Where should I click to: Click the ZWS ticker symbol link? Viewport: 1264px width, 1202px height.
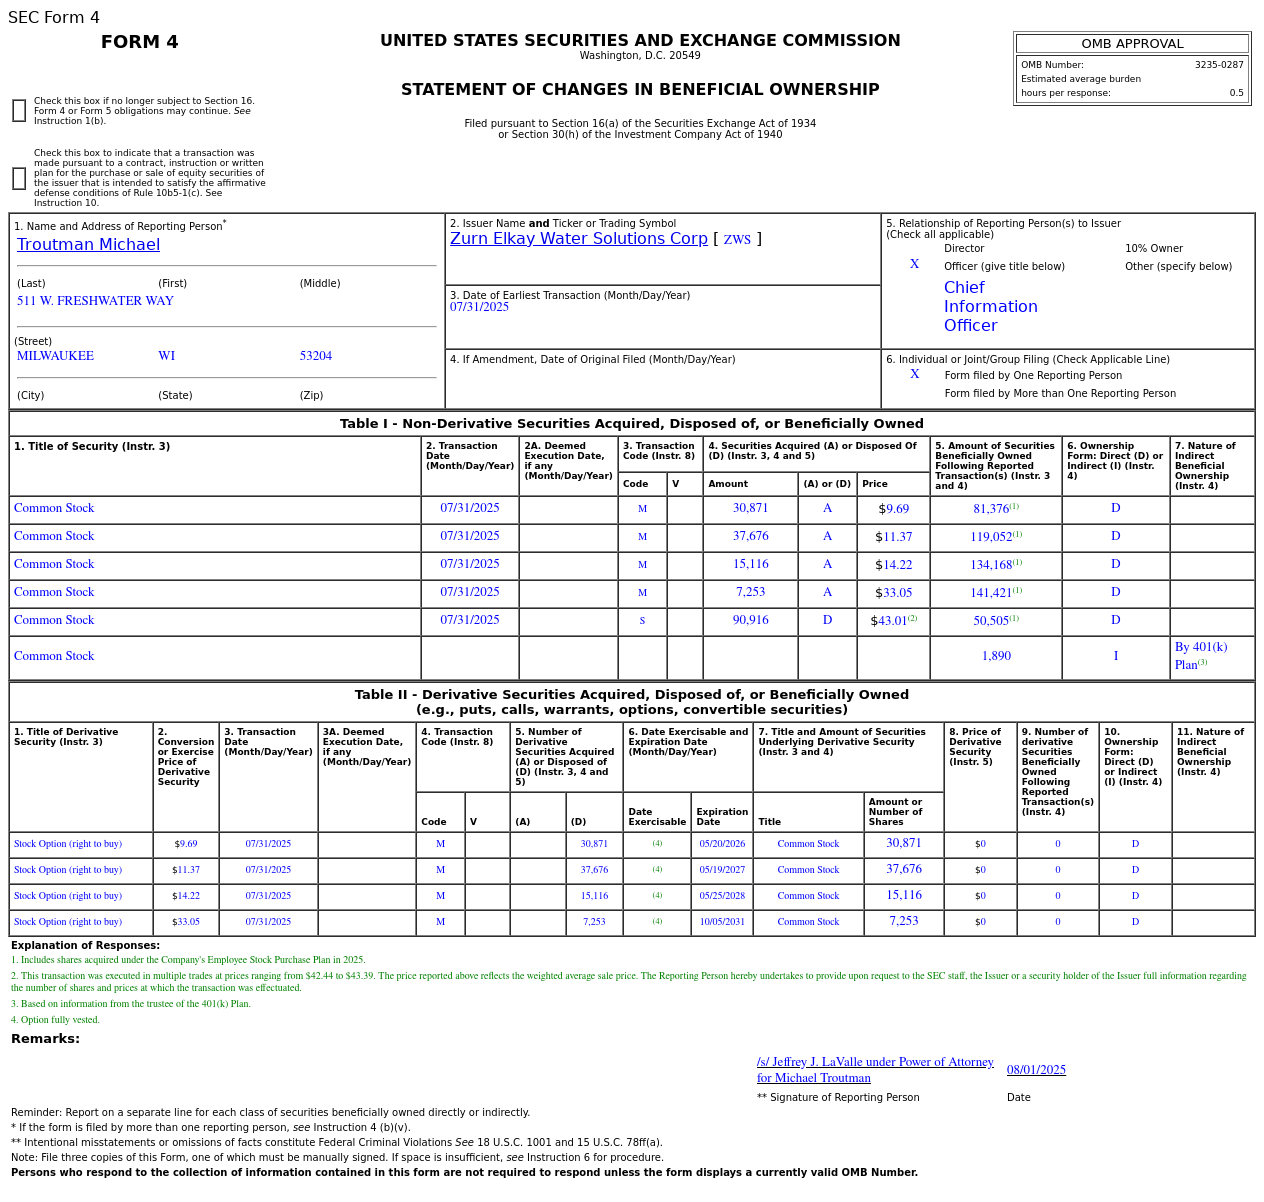tap(737, 239)
